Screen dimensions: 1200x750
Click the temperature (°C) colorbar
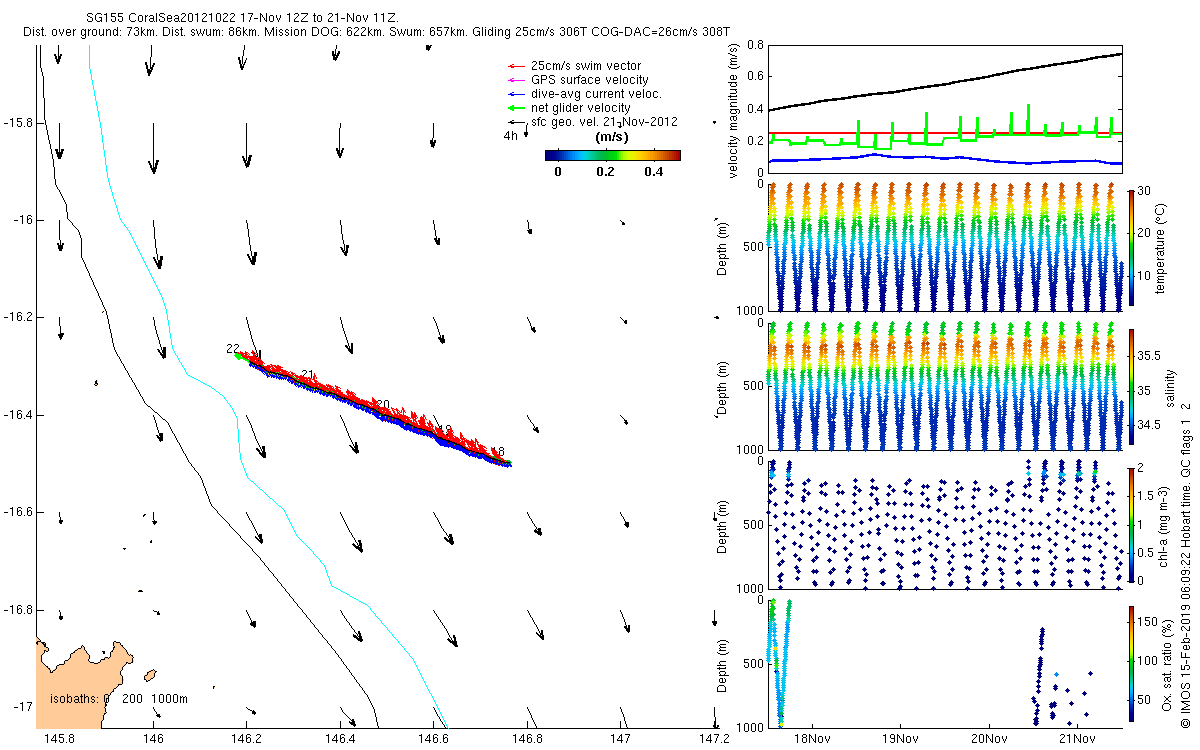click(1131, 246)
